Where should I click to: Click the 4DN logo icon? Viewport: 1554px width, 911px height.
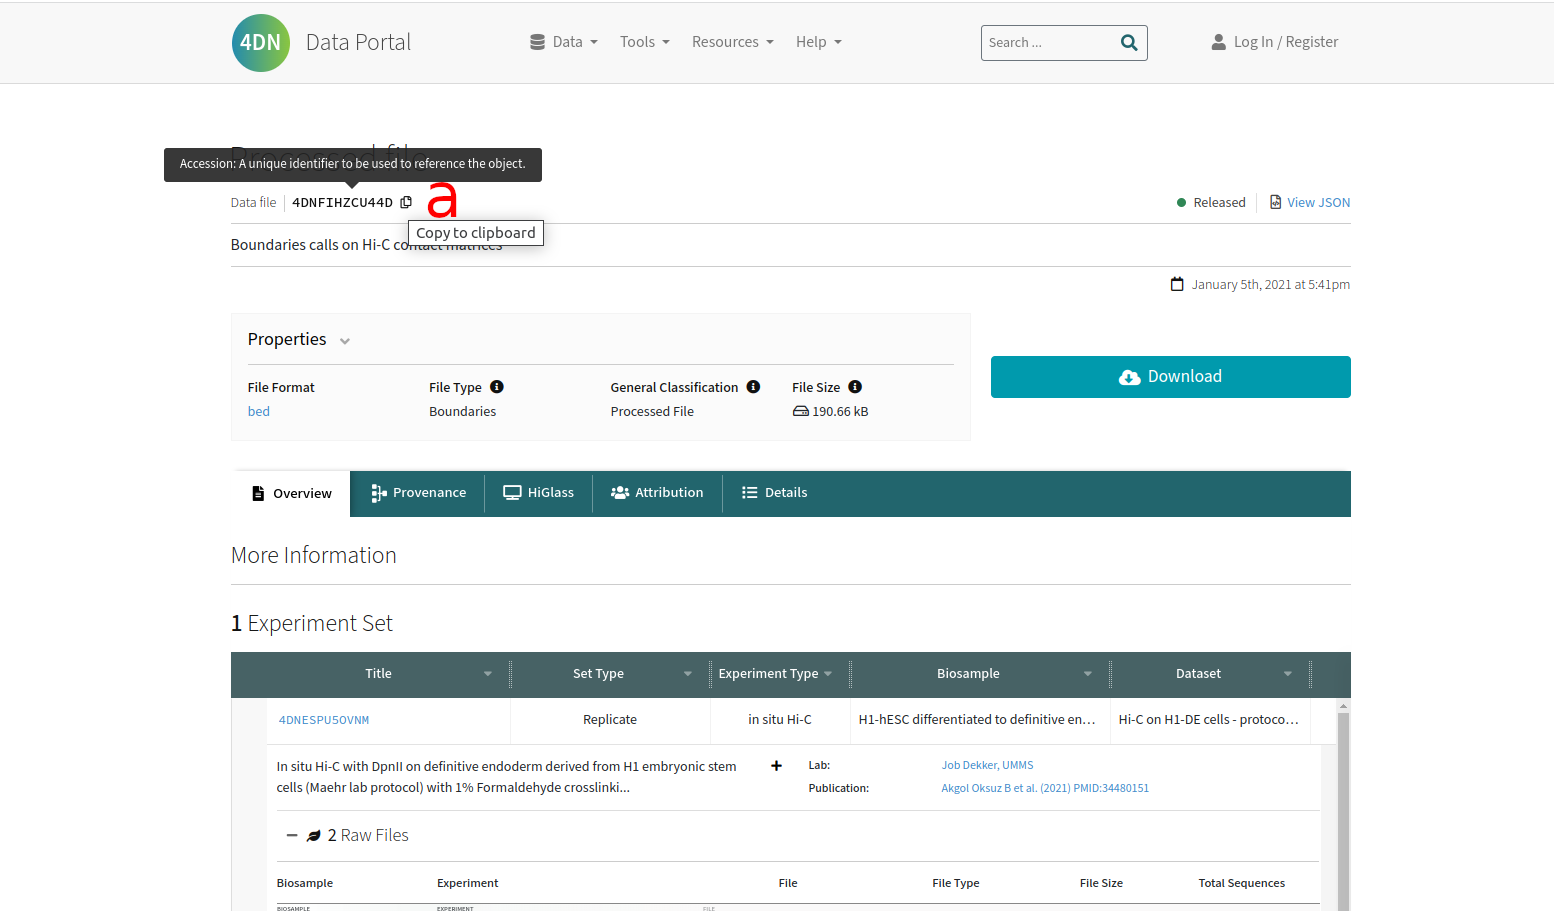point(261,43)
